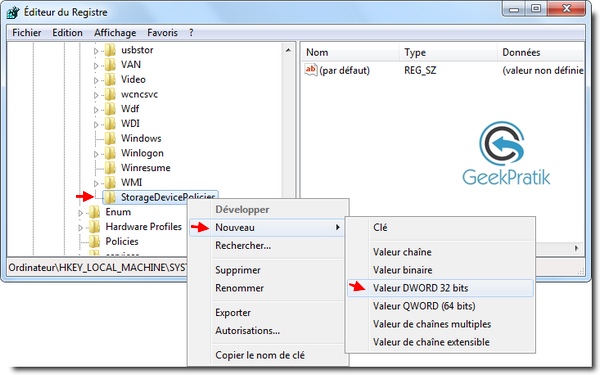This screenshot has height=375, width=600.
Task: Open the Edition menu
Action: [67, 33]
